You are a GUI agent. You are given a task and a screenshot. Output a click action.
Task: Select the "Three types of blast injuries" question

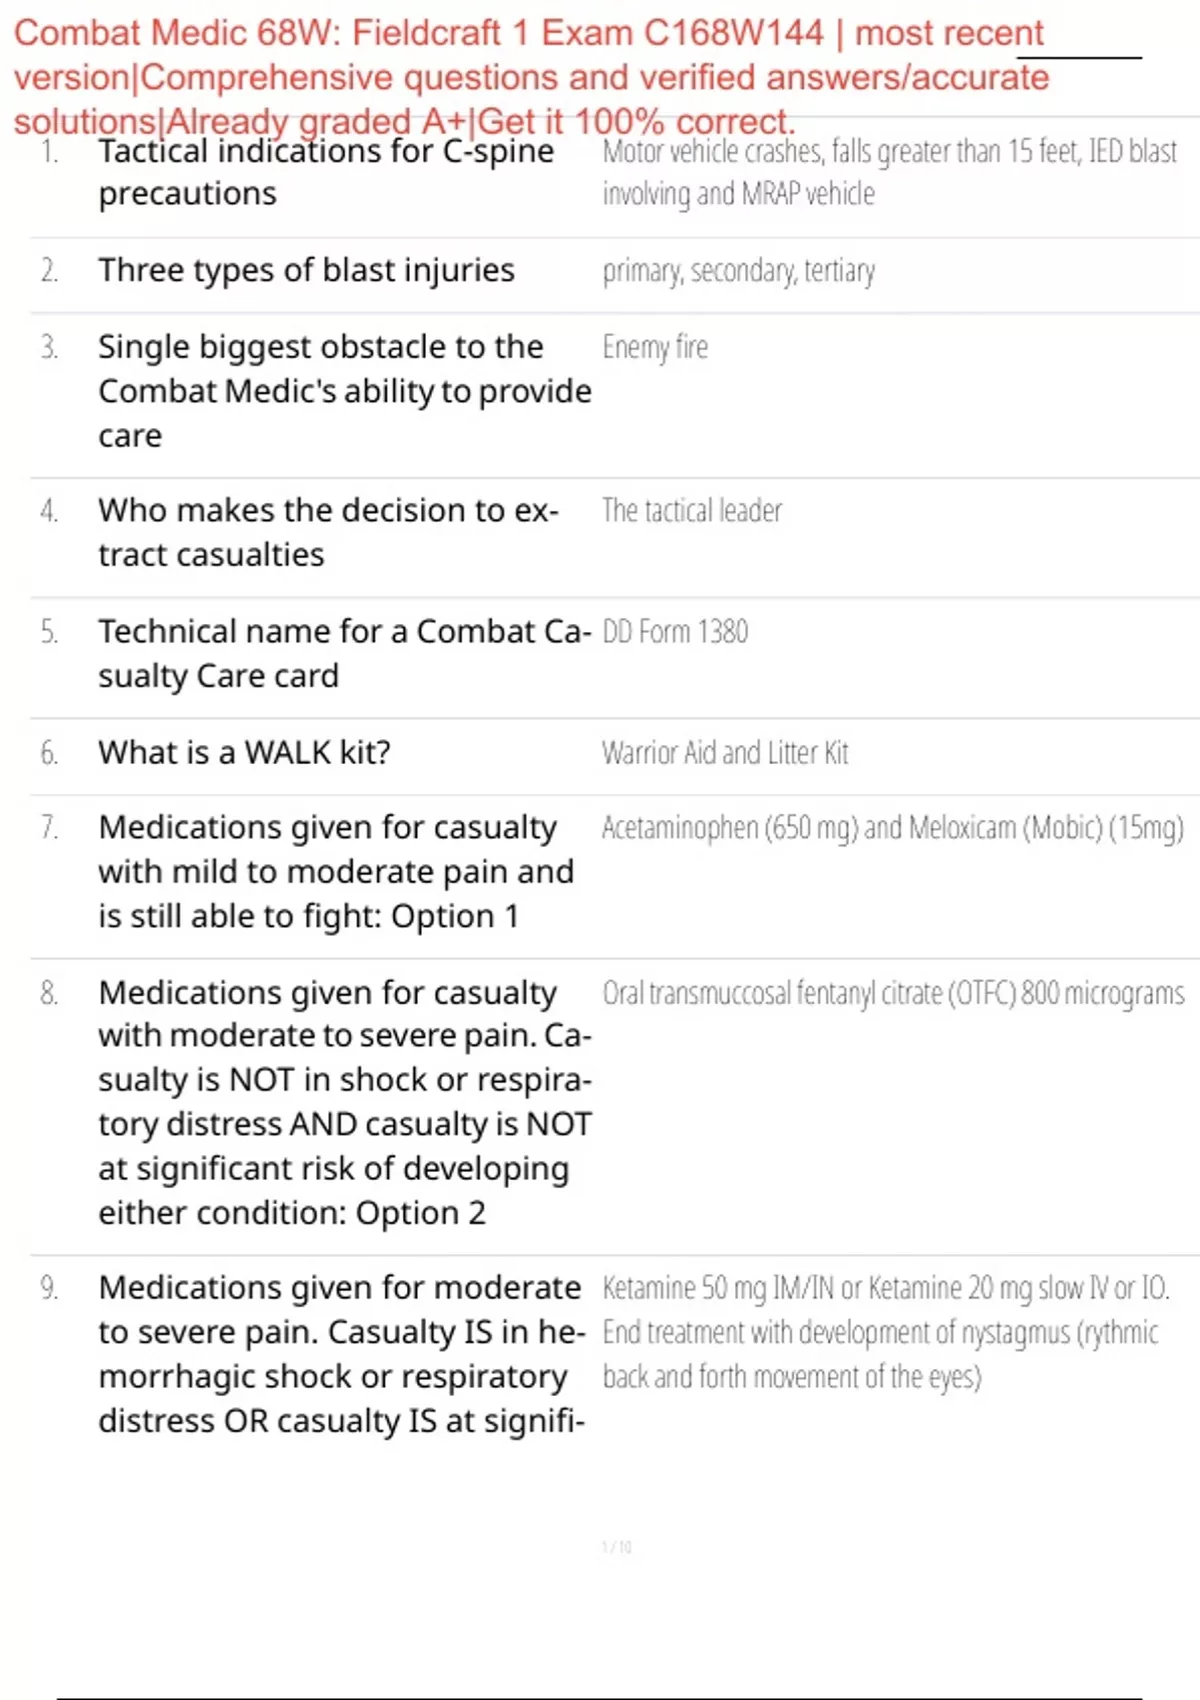[x=306, y=270]
